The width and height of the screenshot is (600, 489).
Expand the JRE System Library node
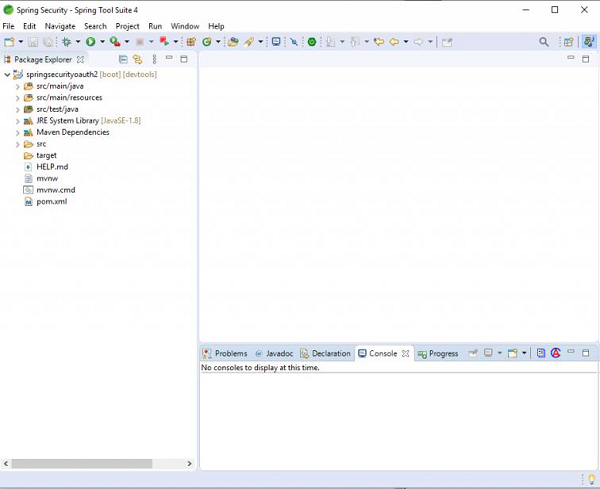click(18, 121)
